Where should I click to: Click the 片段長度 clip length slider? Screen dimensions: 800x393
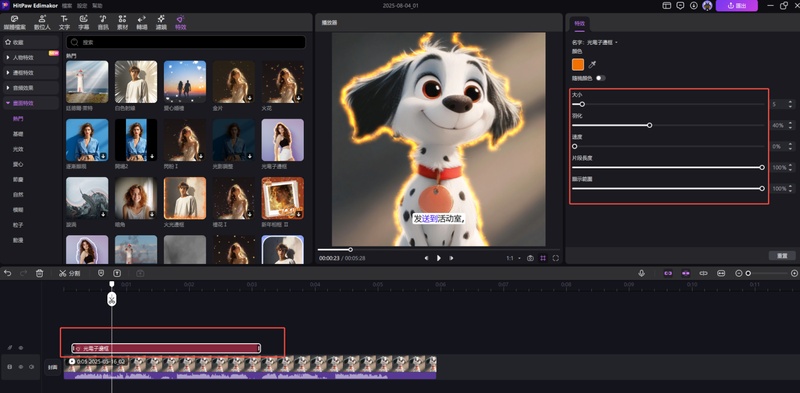(668, 167)
